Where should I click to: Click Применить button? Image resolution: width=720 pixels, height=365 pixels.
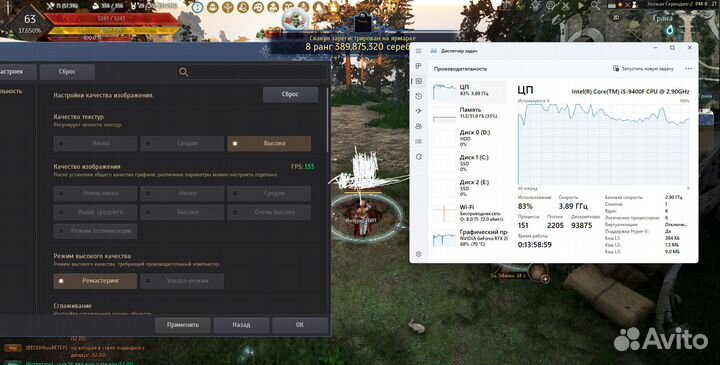point(183,325)
